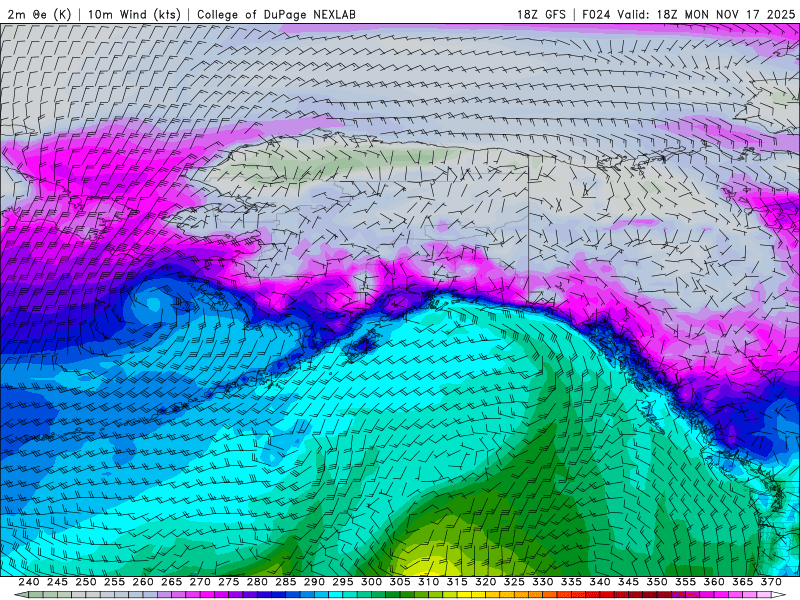Click the 250 value on the color scale
Viewport: 800px width, 600px height.
(86, 582)
